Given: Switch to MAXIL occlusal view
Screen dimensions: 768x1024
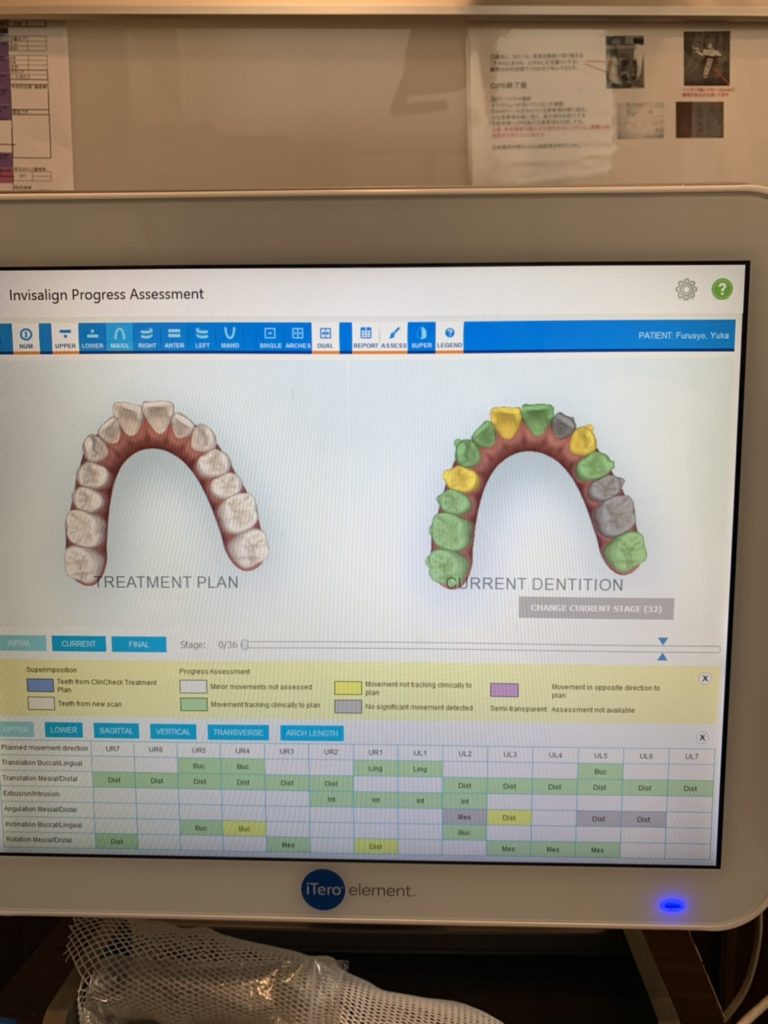Looking at the screenshot, I should tap(120, 337).
